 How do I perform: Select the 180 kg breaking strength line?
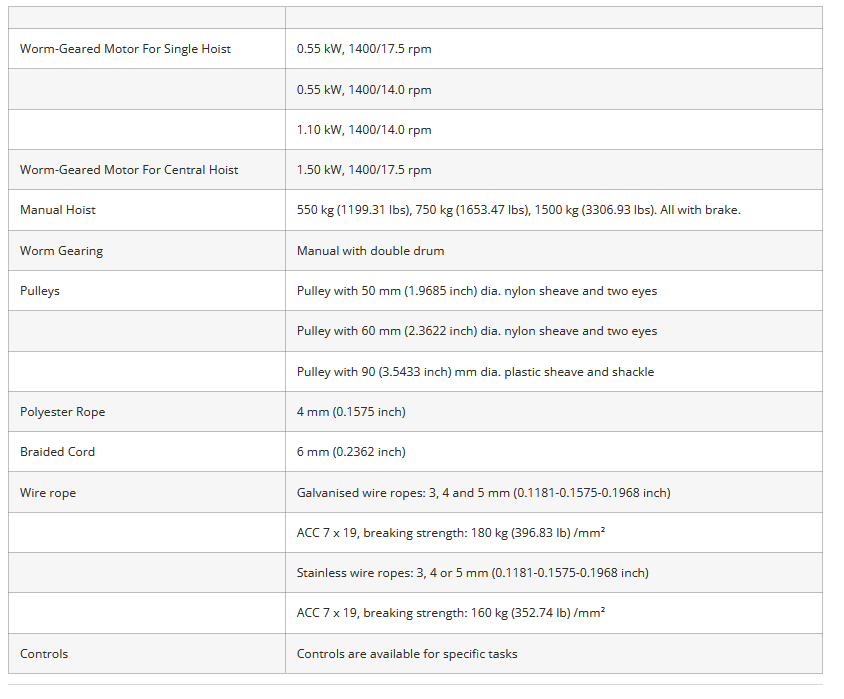[450, 533]
